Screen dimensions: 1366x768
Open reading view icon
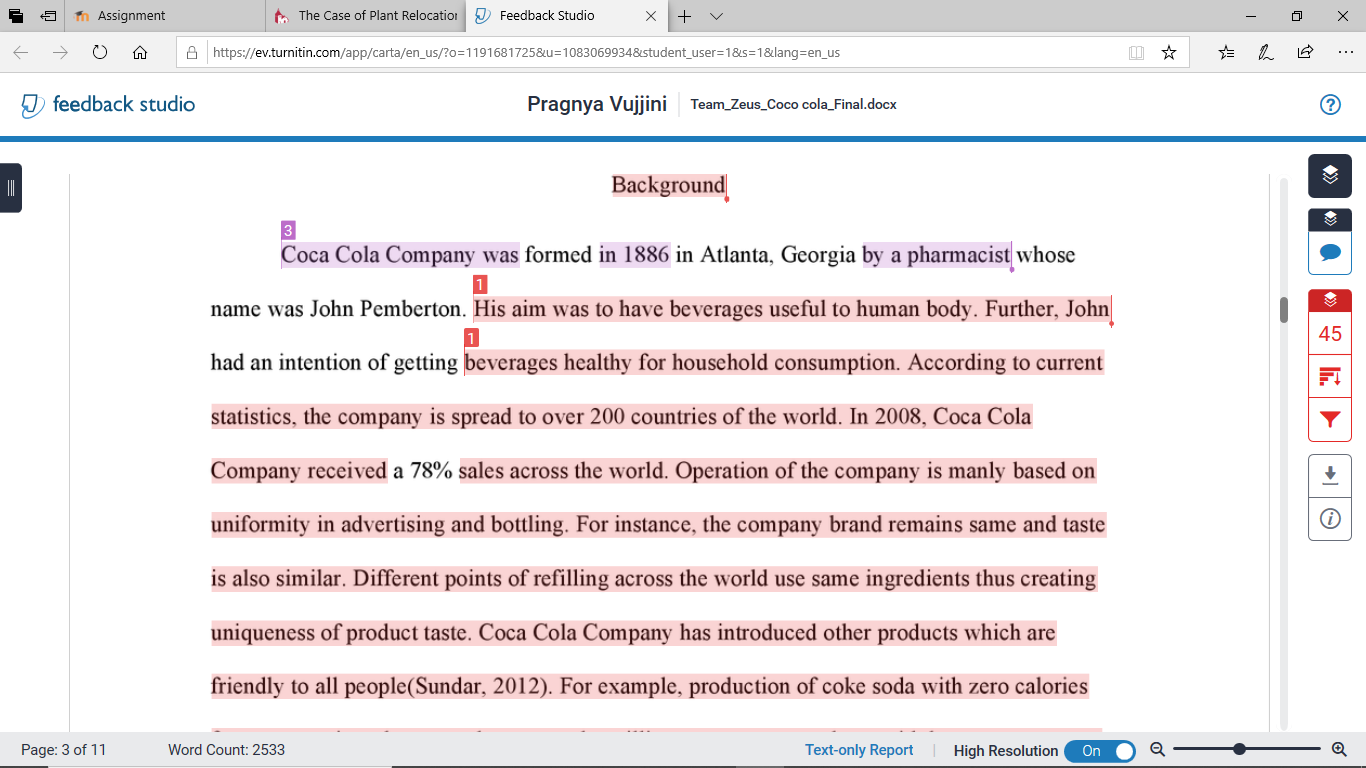coord(1136,53)
